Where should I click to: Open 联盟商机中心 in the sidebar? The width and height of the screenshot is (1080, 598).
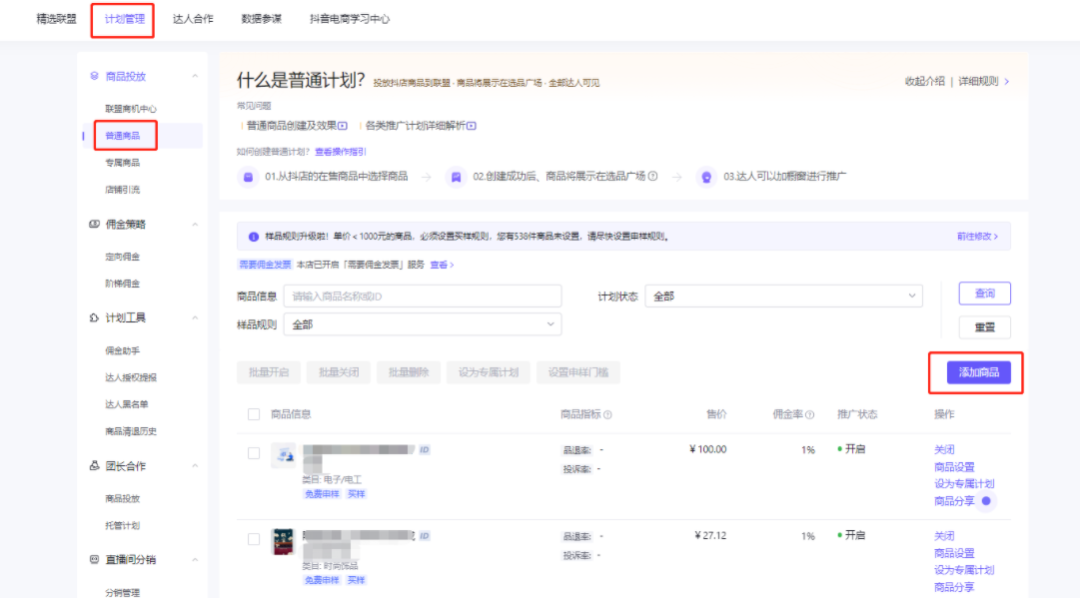(130, 109)
